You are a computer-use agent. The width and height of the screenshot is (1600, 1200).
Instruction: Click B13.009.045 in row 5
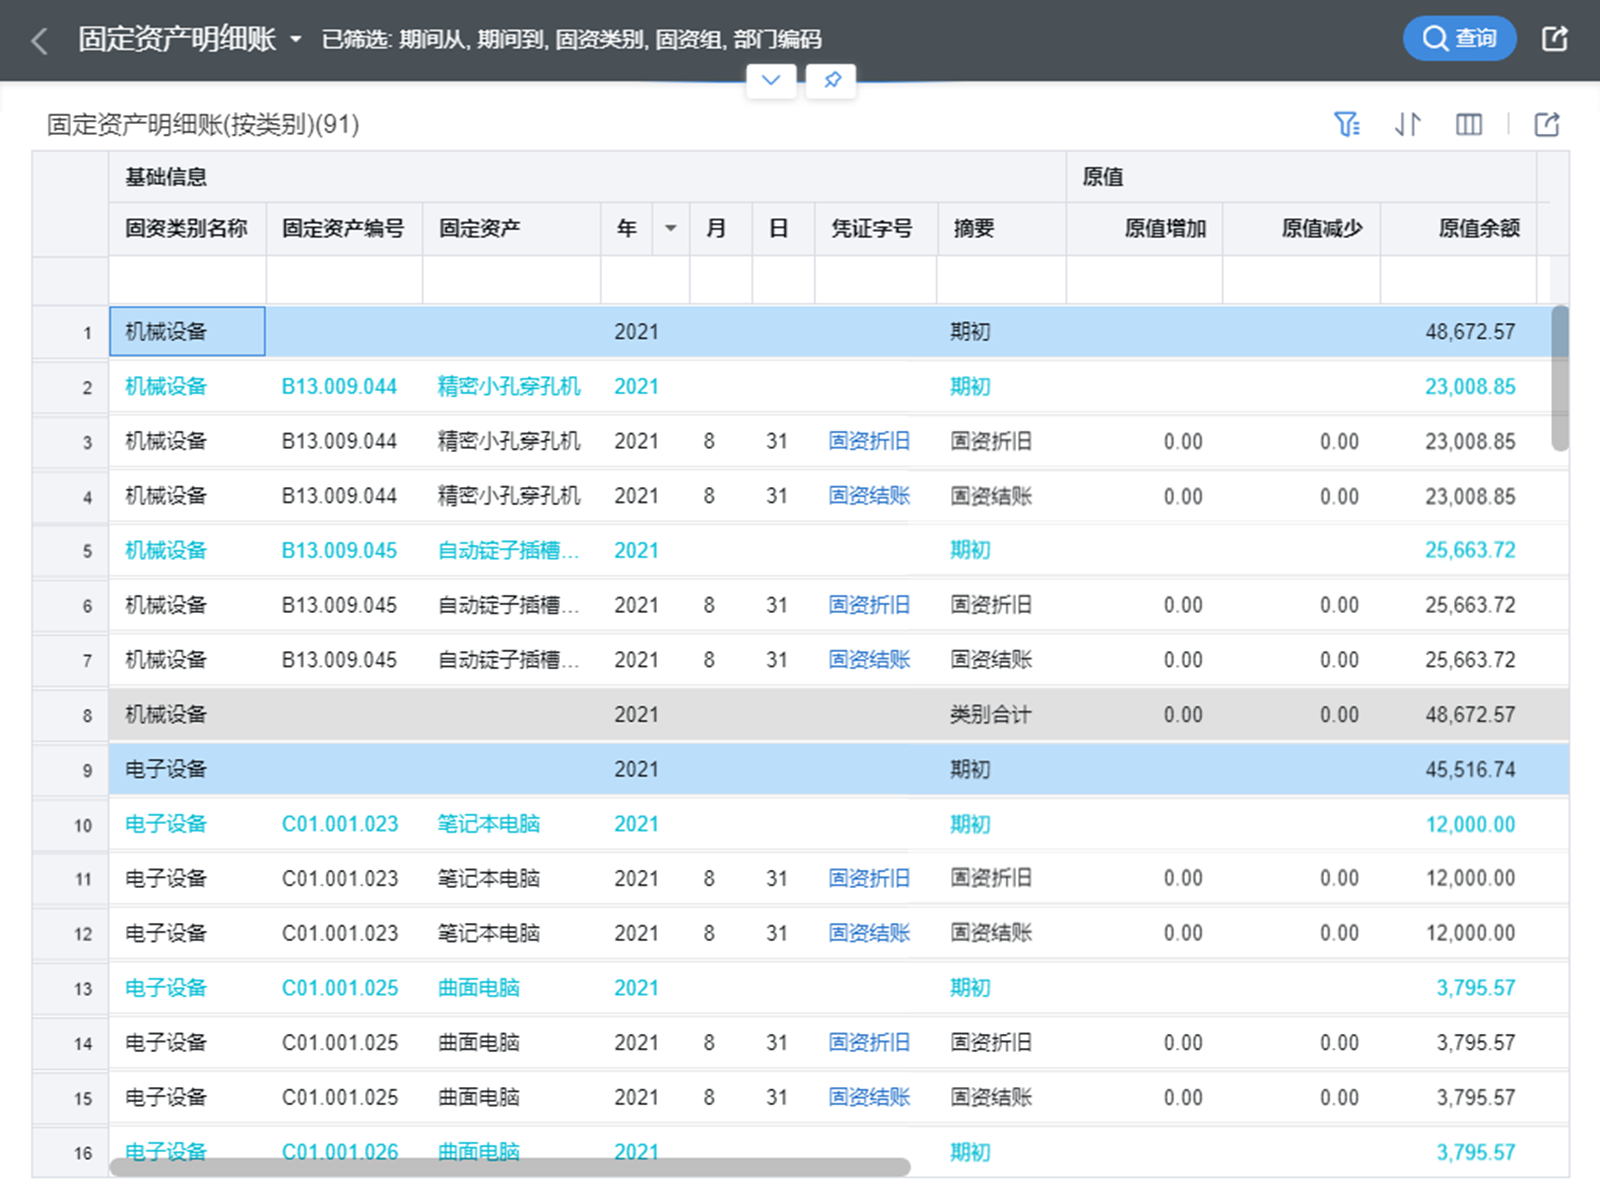tap(339, 551)
